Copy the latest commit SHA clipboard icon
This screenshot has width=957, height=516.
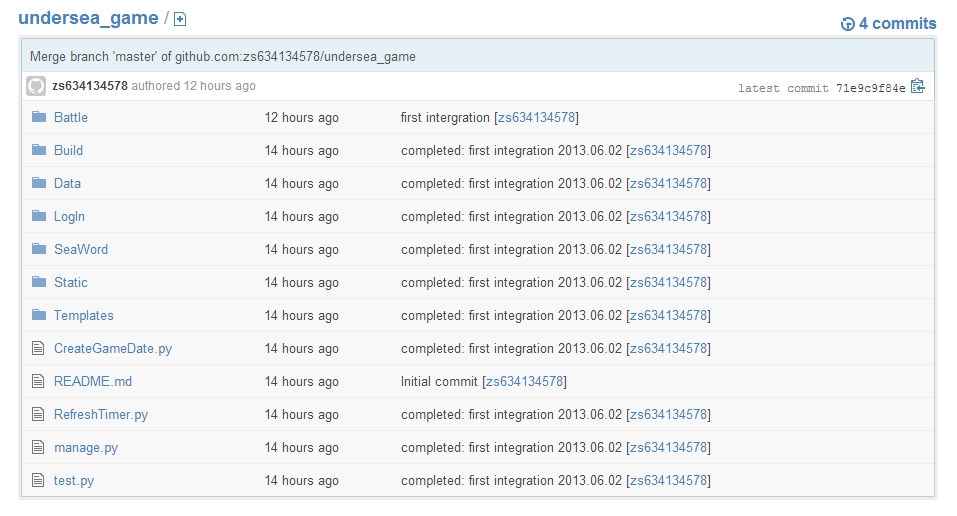[x=917, y=86]
